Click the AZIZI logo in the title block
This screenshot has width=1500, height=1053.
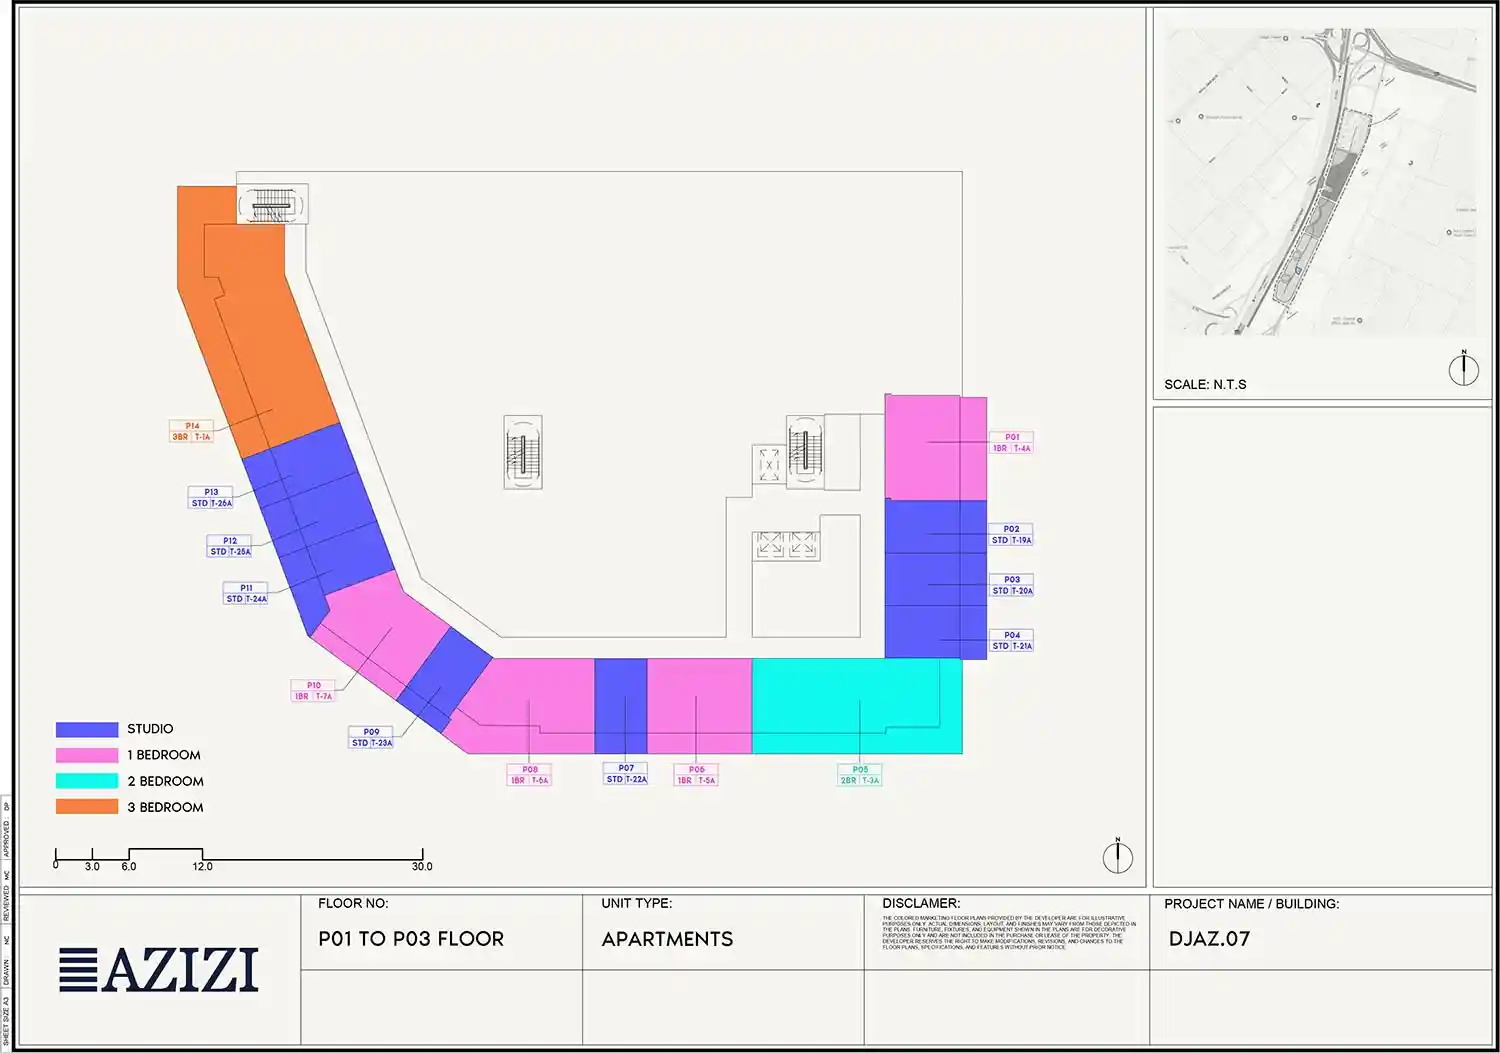click(x=159, y=969)
